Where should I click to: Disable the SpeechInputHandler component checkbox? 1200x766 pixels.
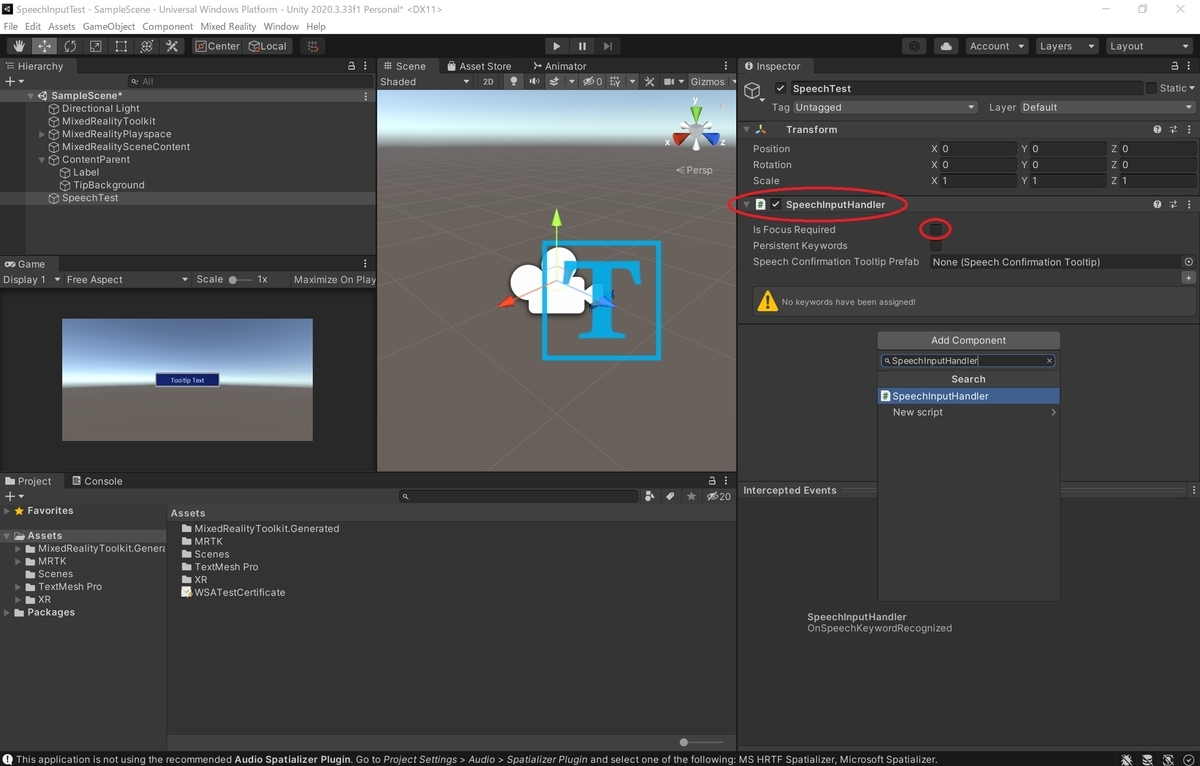[x=776, y=205]
